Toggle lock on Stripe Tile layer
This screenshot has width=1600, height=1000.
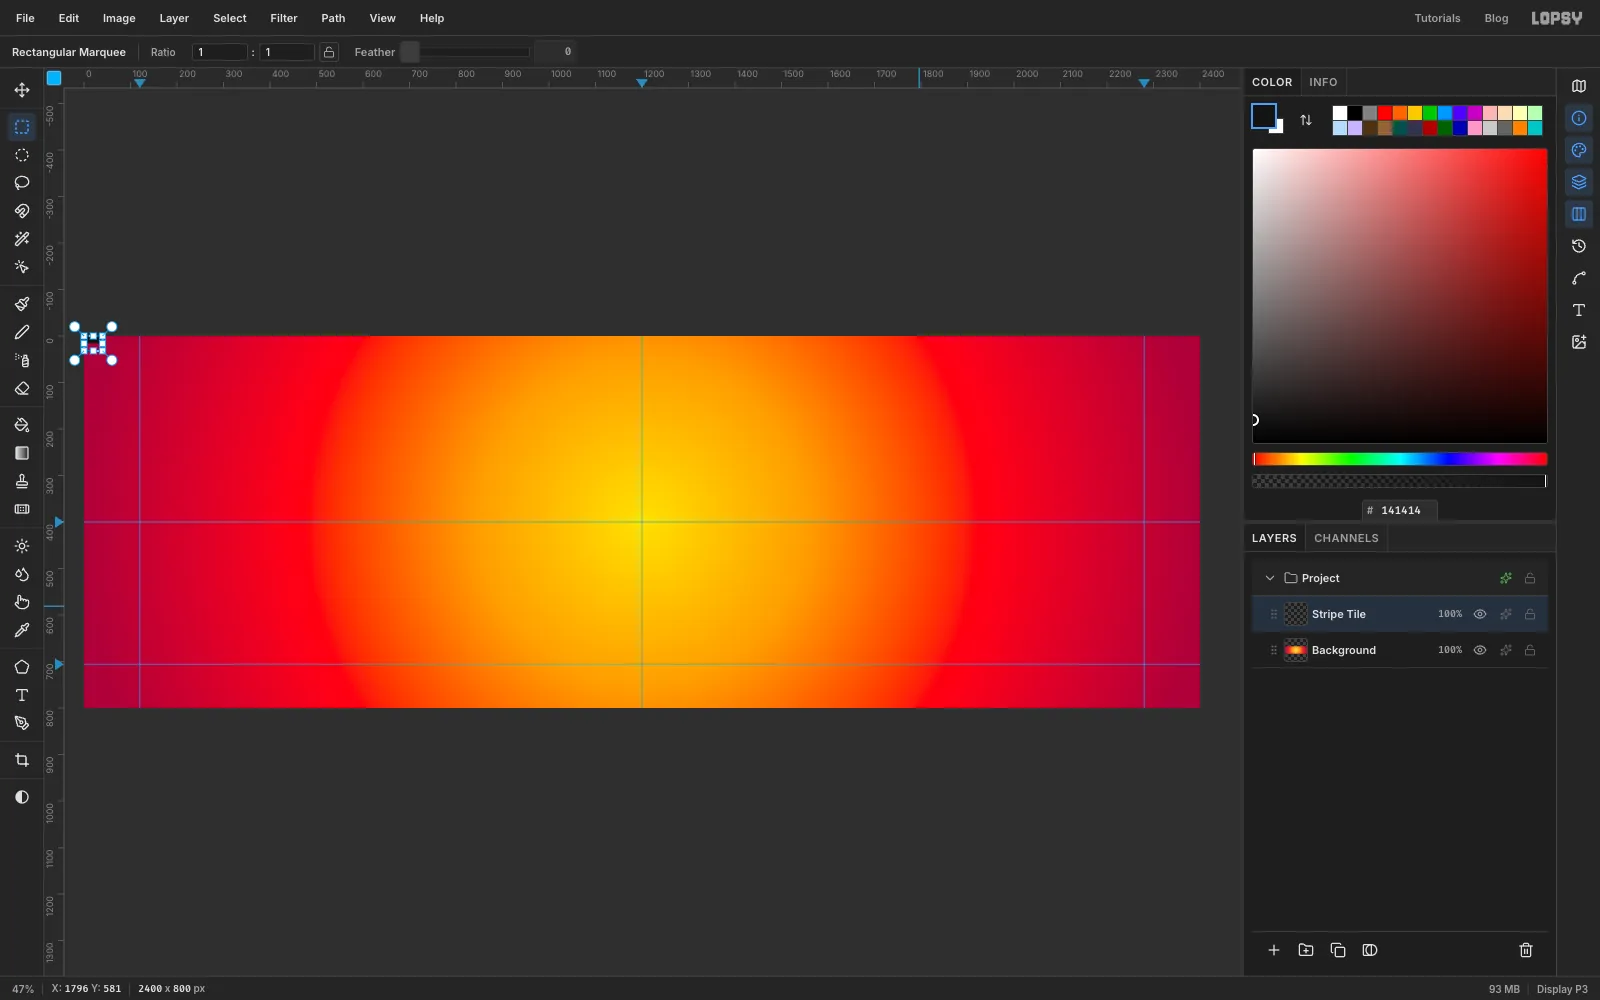(x=1530, y=614)
